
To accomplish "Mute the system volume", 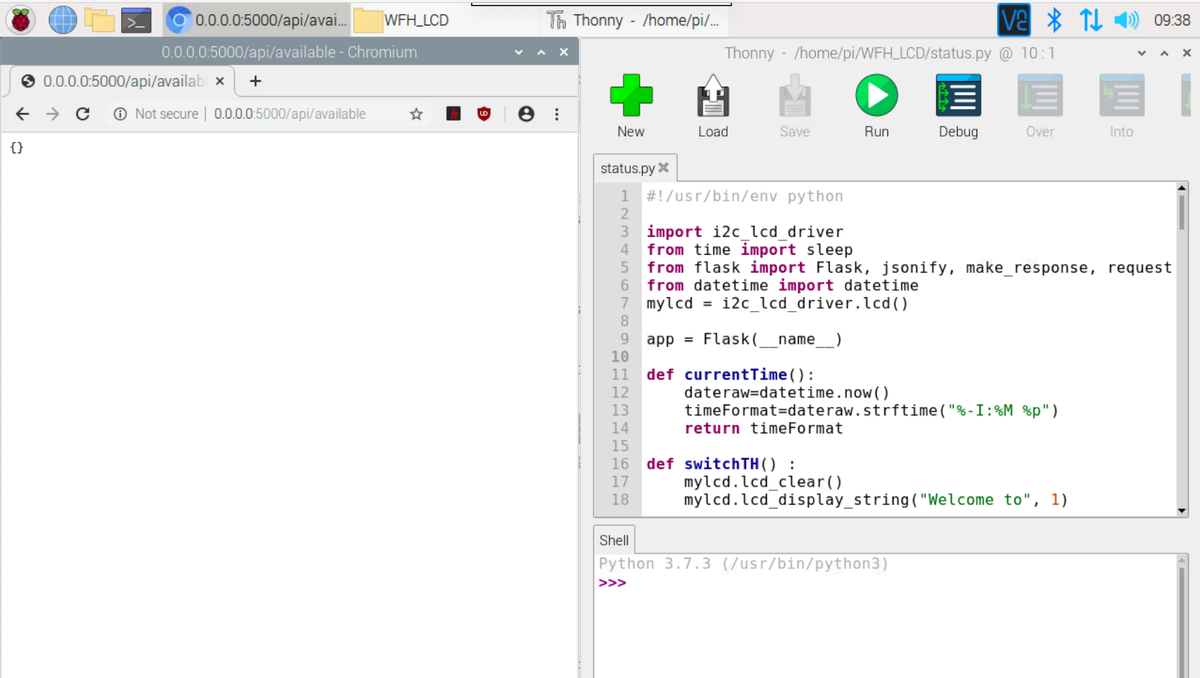I will tap(1129, 18).
